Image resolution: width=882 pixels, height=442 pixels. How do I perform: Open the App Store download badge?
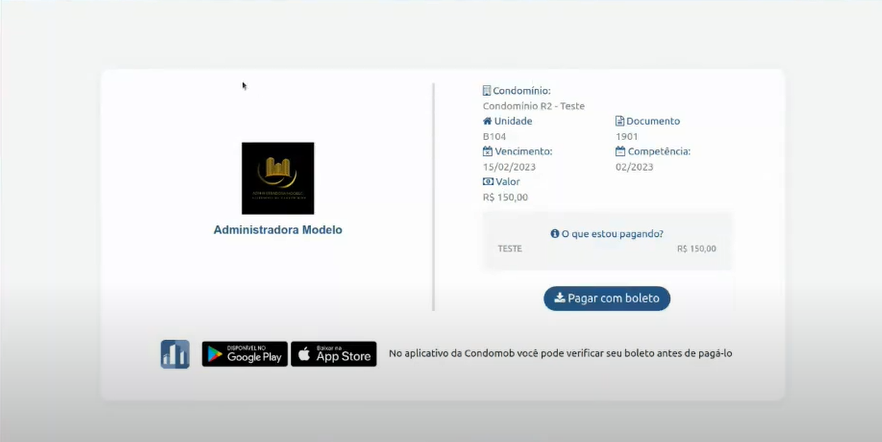click(x=334, y=354)
